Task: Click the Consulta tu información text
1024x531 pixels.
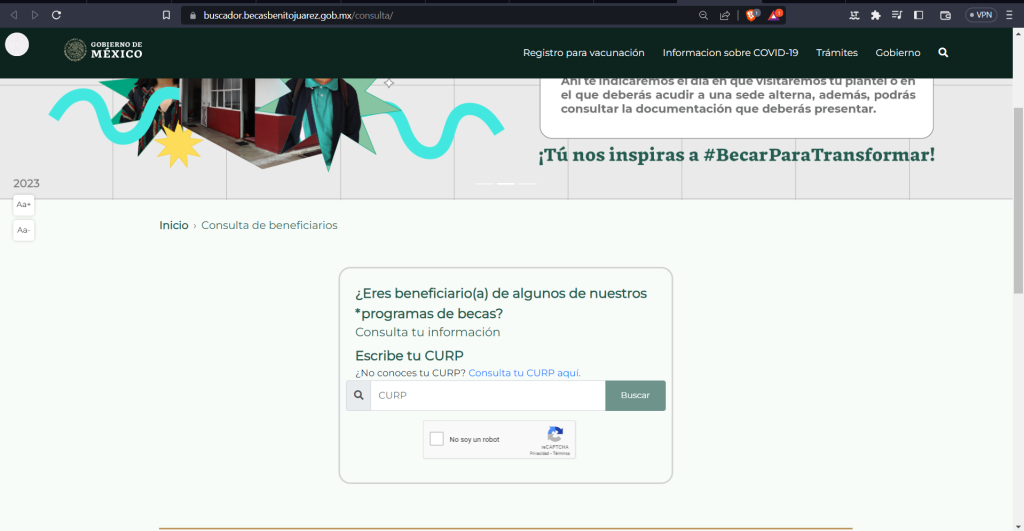Action: point(428,332)
